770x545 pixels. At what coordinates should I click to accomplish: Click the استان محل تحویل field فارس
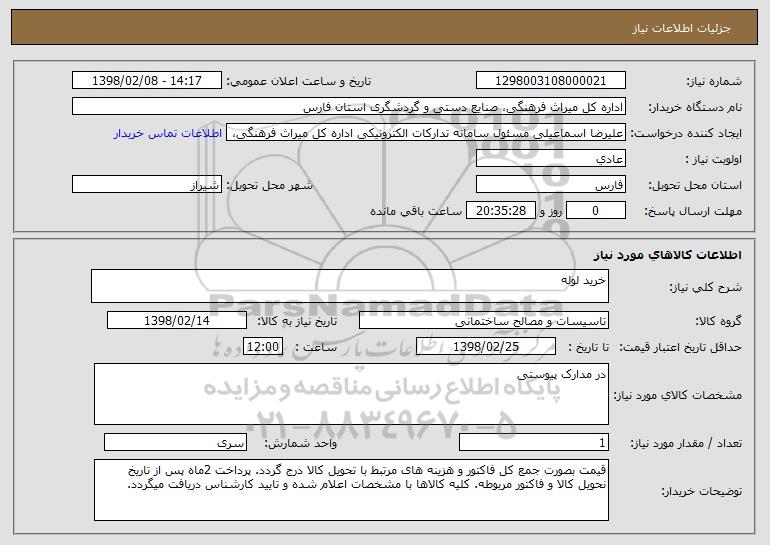(x=550, y=184)
